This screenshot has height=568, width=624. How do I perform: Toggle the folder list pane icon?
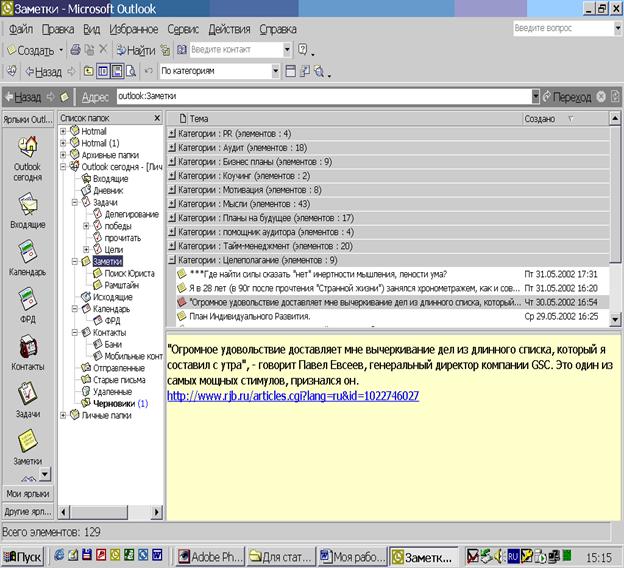click(x=103, y=71)
